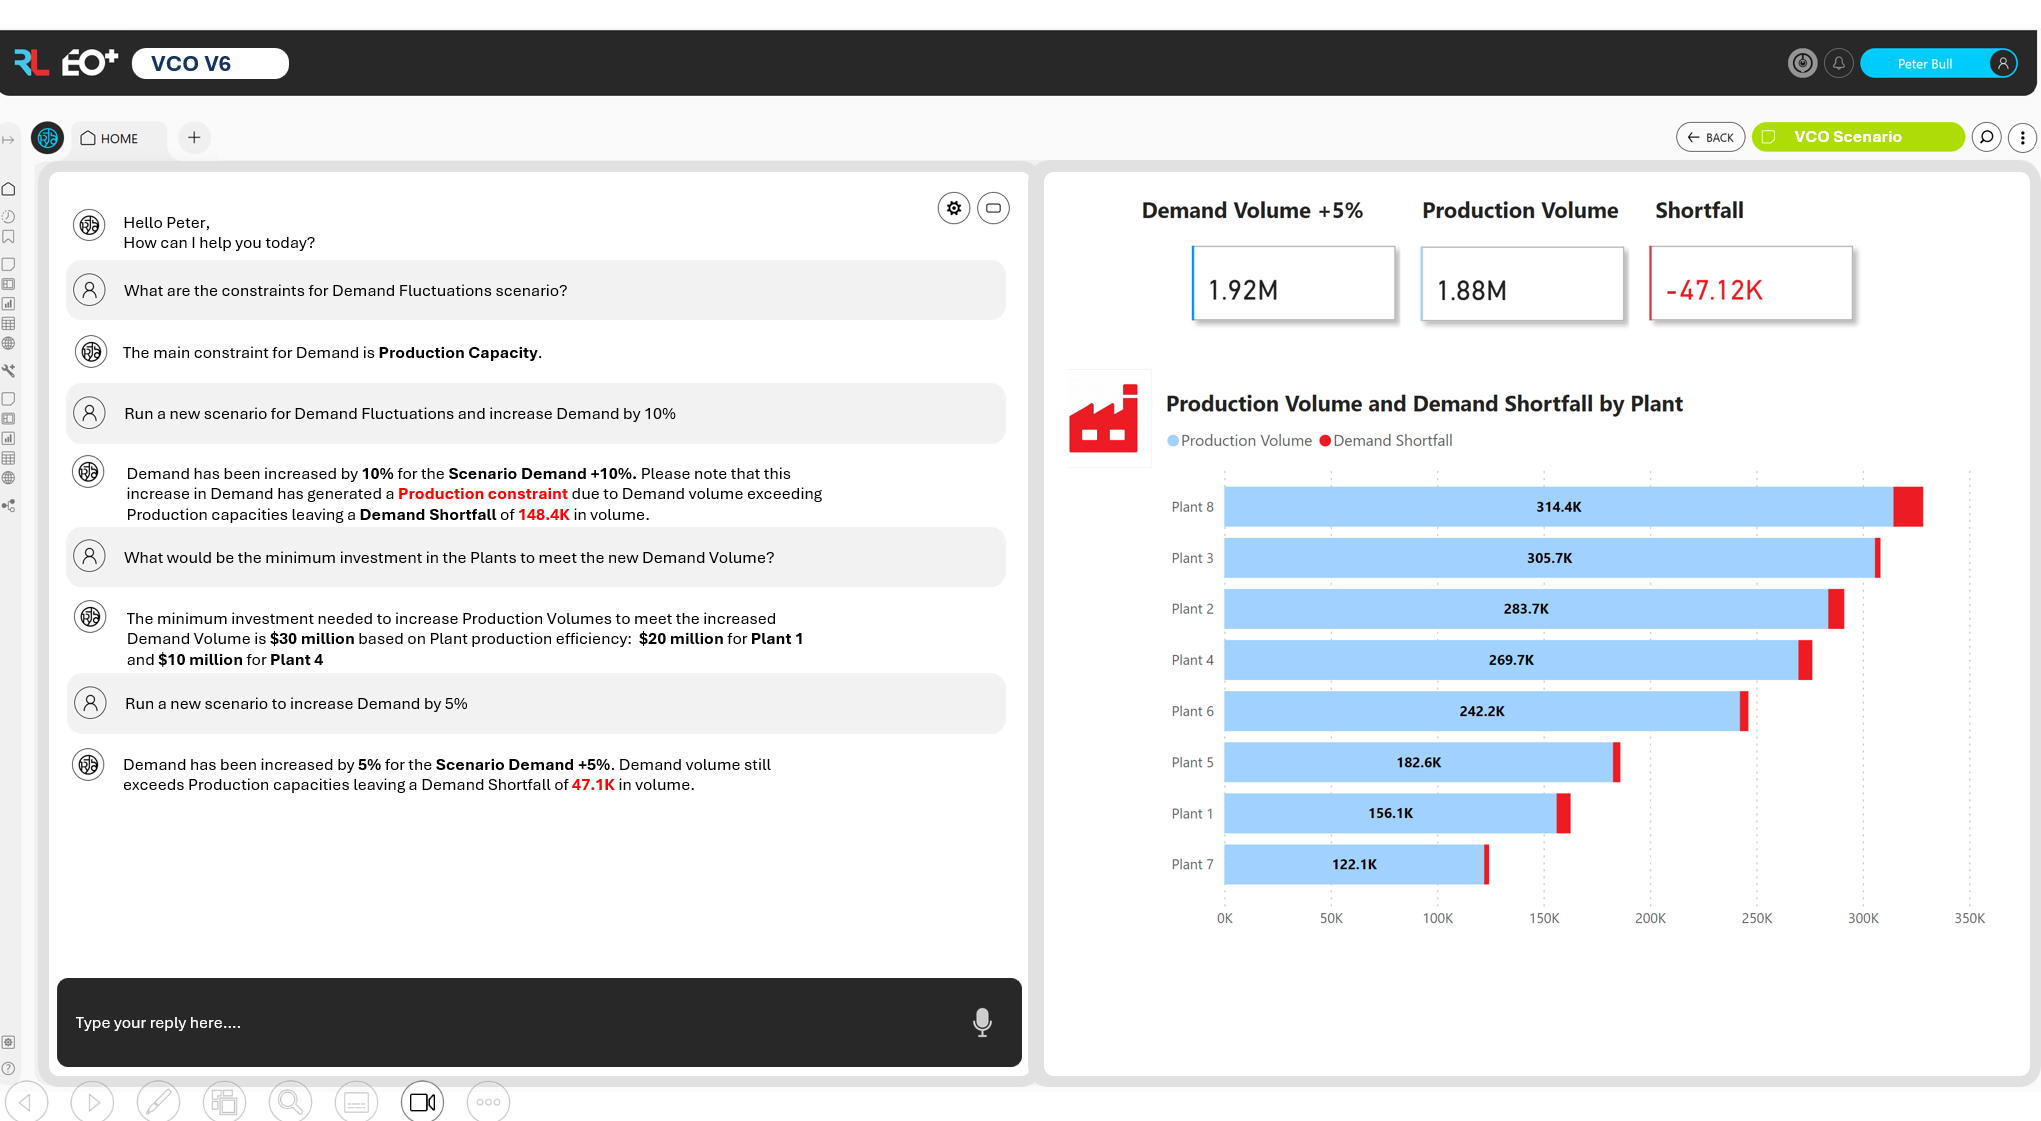Image resolution: width=2041 pixels, height=1121 pixels.
Task: Click the green VCO Scenario button
Action: pos(1857,137)
